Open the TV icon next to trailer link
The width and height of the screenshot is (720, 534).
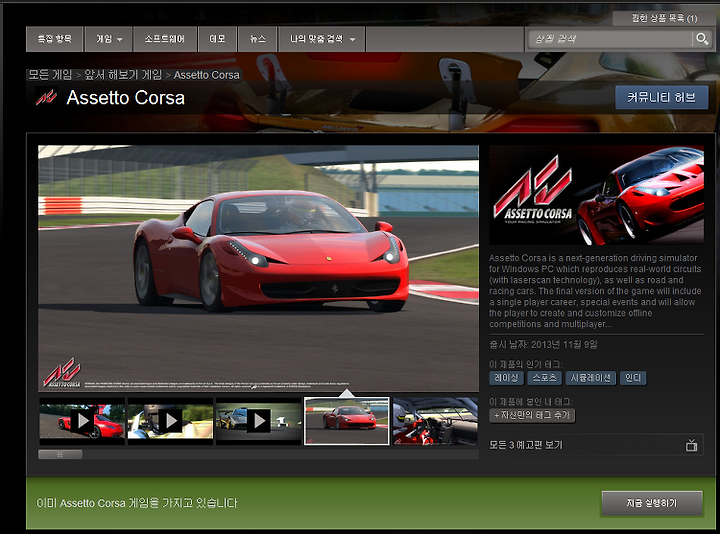pos(692,445)
